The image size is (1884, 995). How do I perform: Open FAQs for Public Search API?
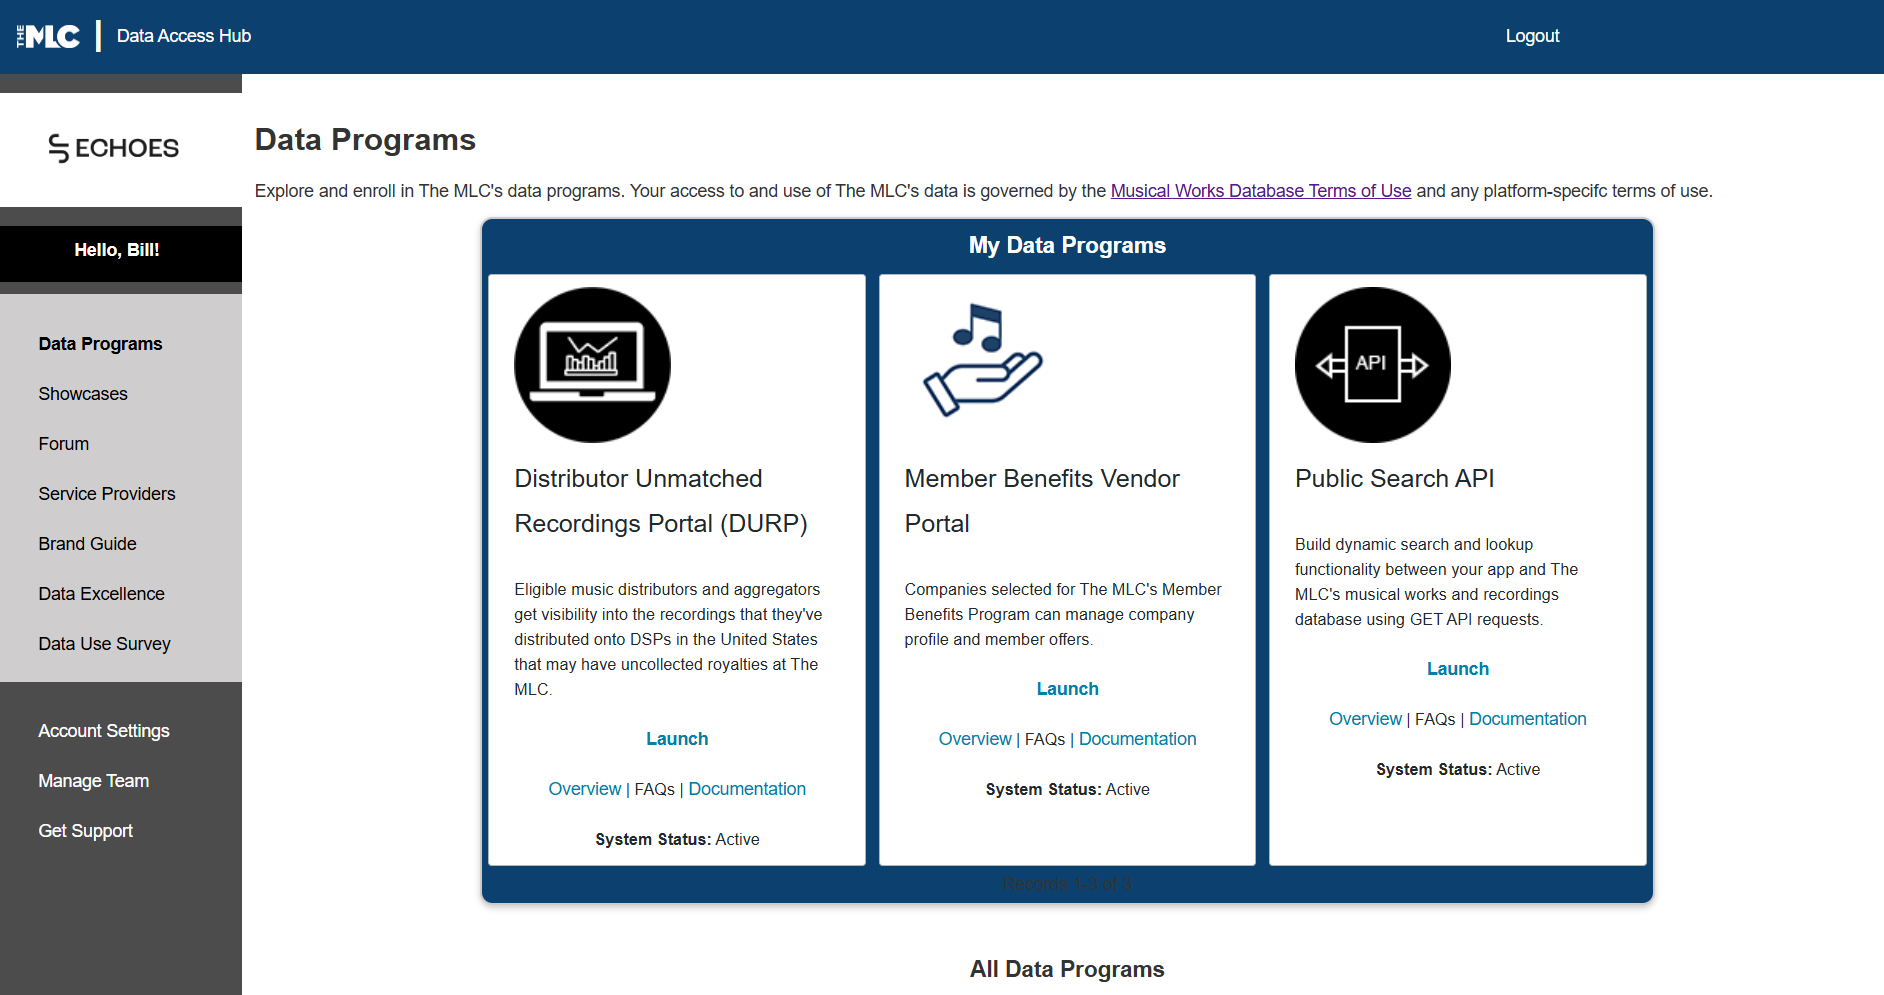point(1435,719)
